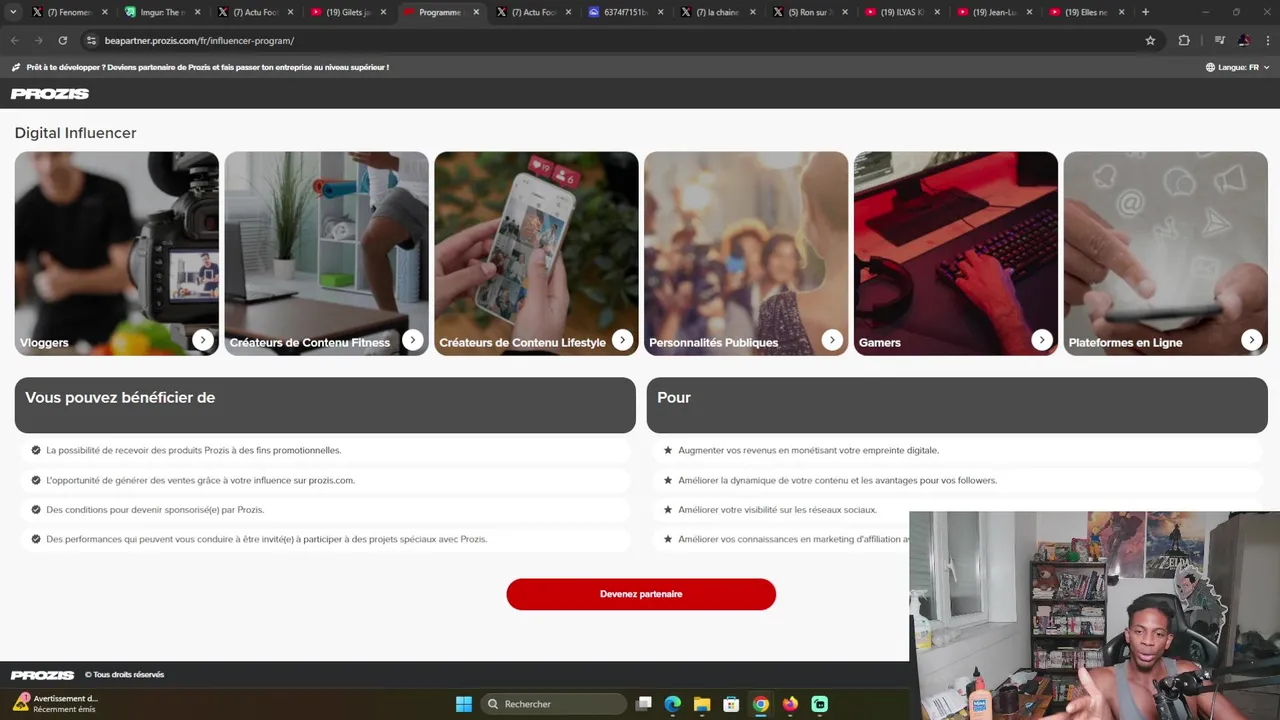Screen dimensions: 1280x720
Task: Click the Rechercher taskbar search box
Action: click(554, 704)
